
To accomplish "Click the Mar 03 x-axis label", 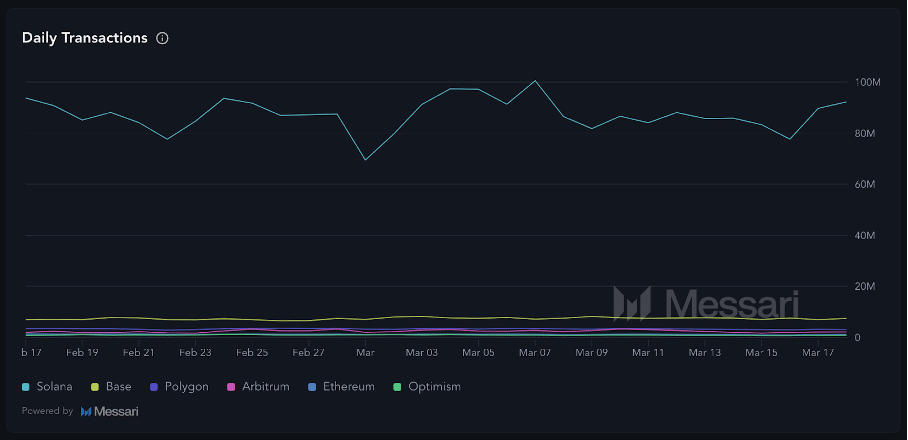I will [x=422, y=353].
